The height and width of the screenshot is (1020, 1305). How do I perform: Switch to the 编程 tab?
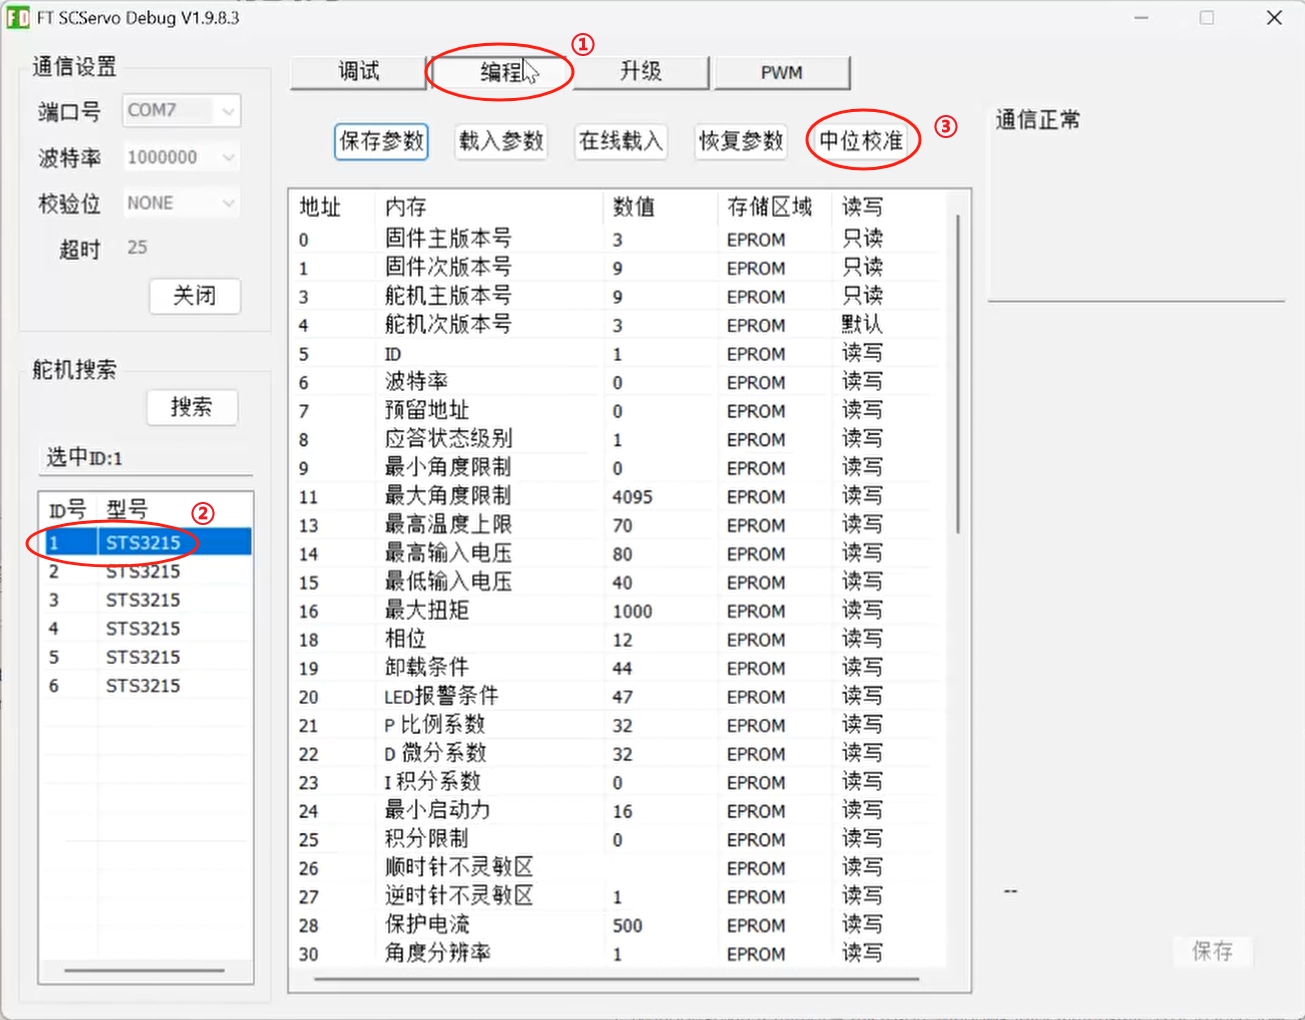tap(500, 72)
